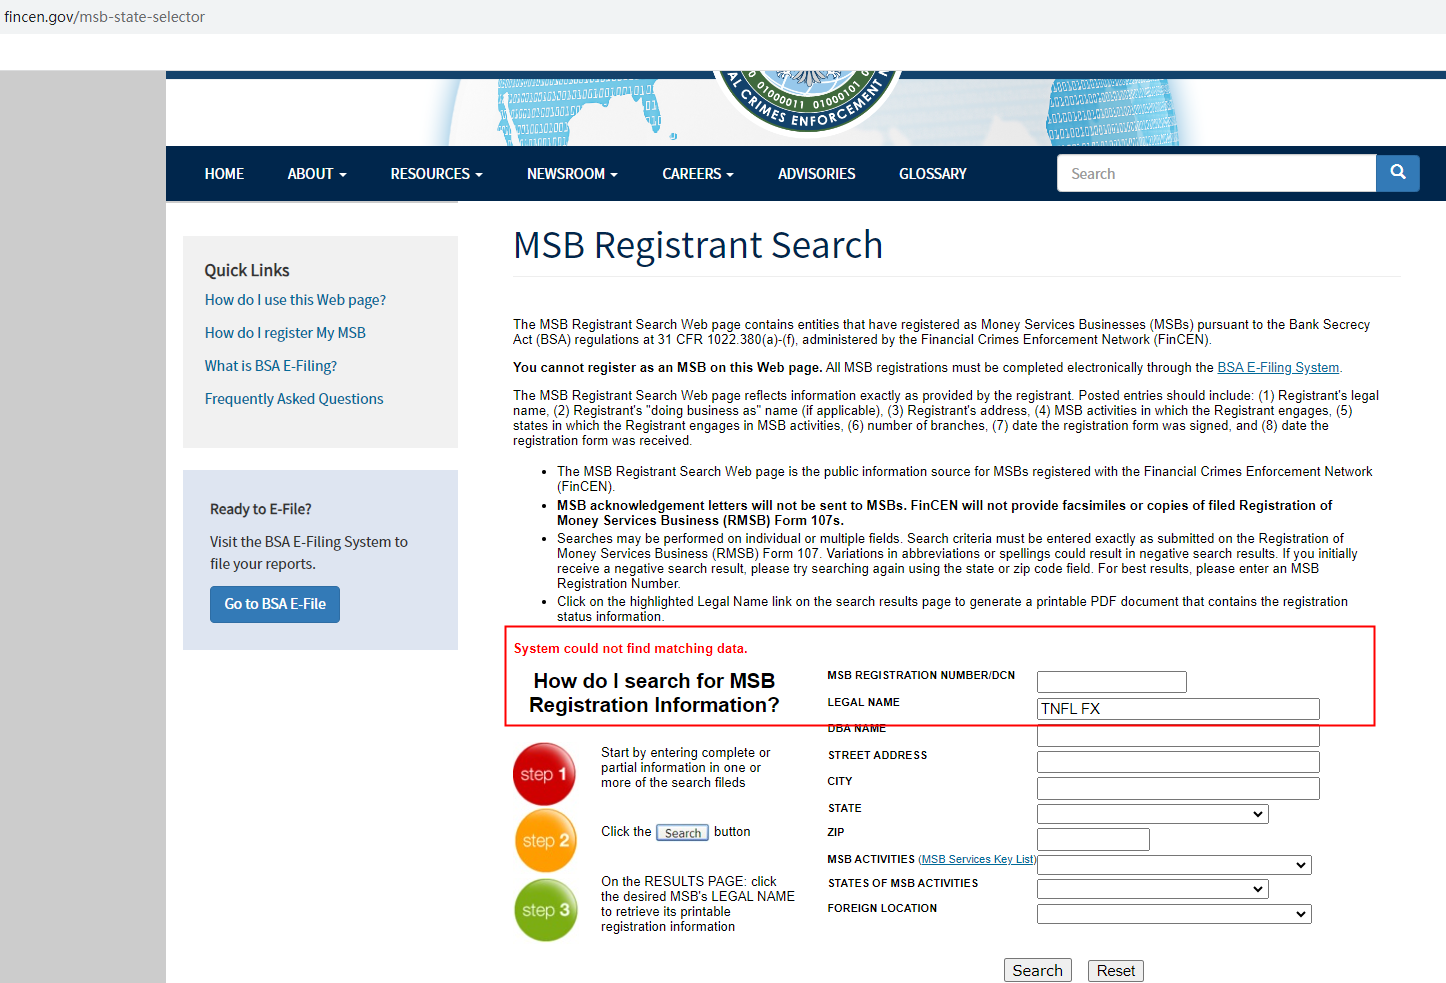The height and width of the screenshot is (983, 1446).
Task: Click the green step 3 circle
Action: 546,910
